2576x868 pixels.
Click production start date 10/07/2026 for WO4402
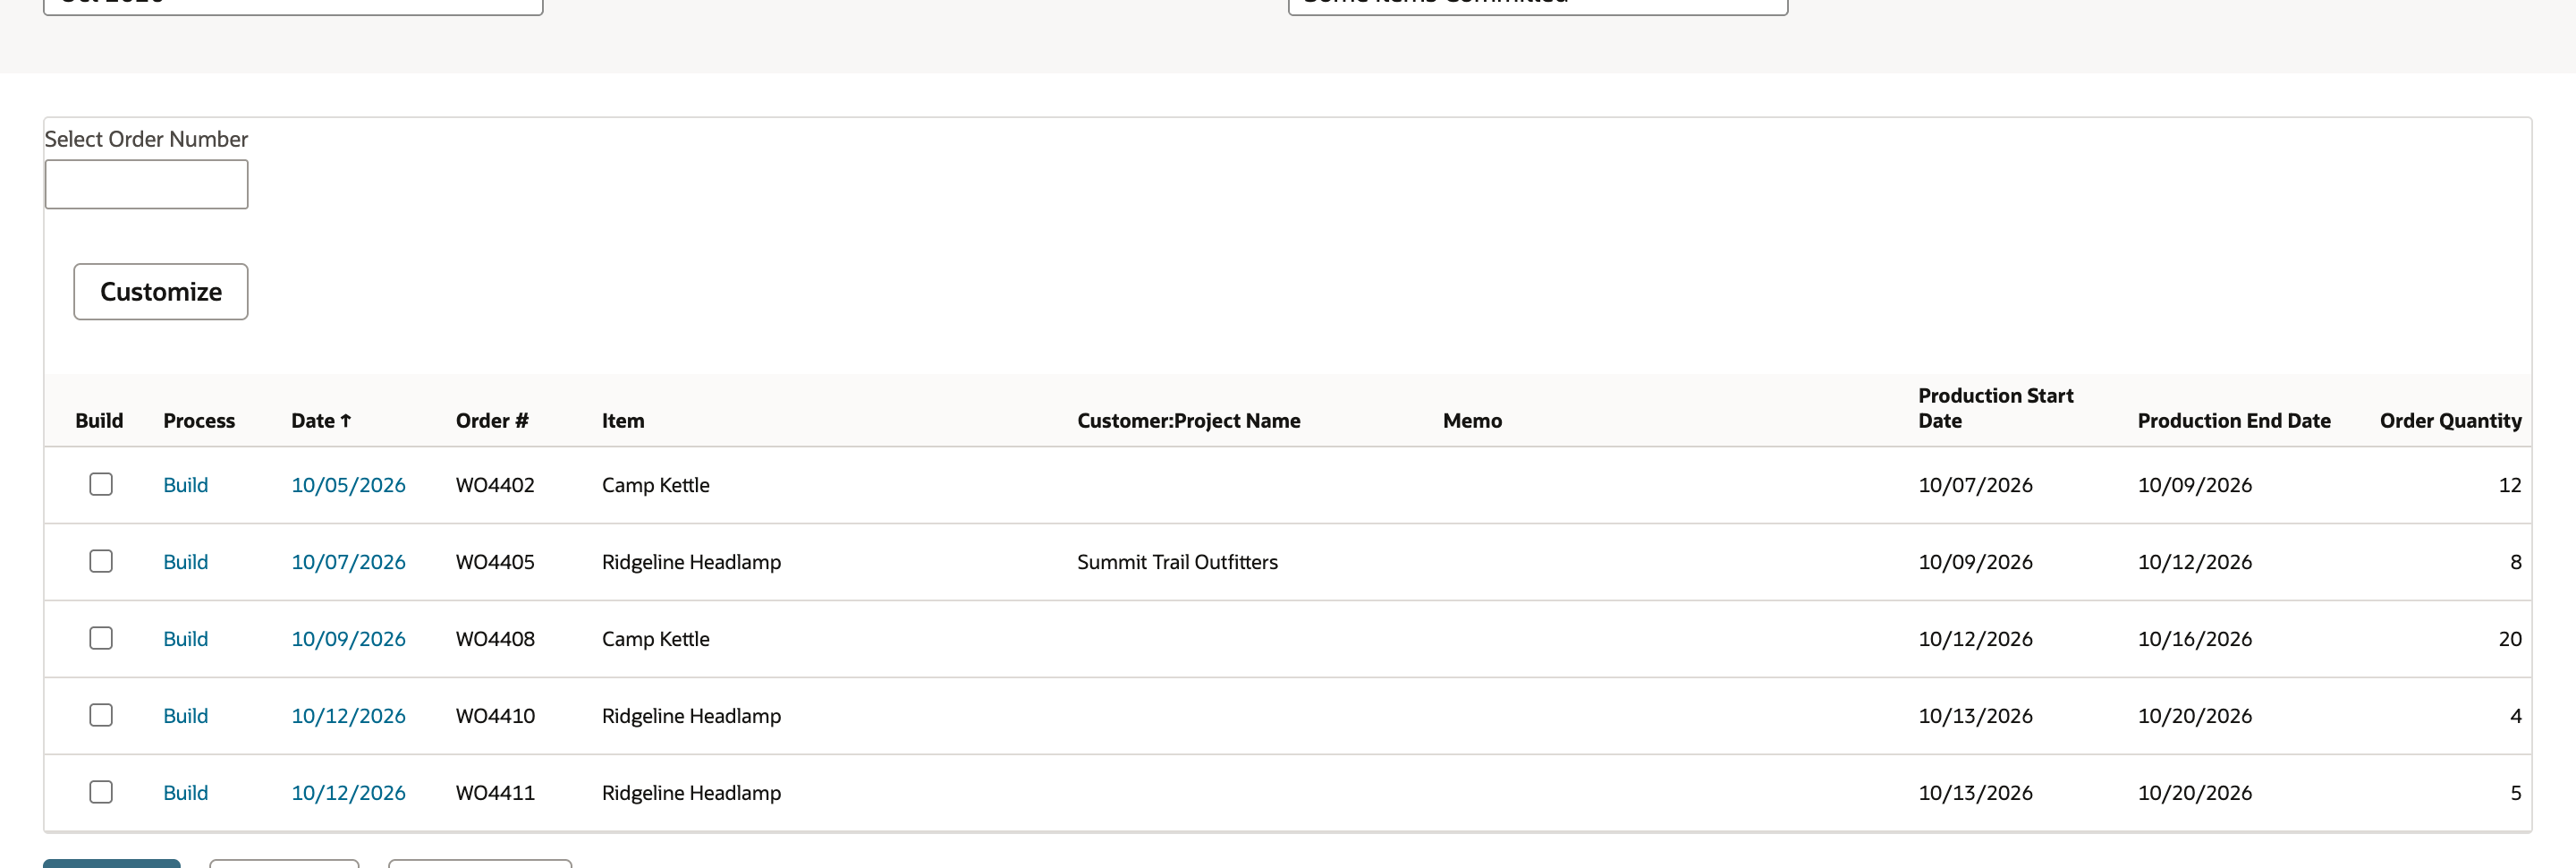click(x=1975, y=485)
